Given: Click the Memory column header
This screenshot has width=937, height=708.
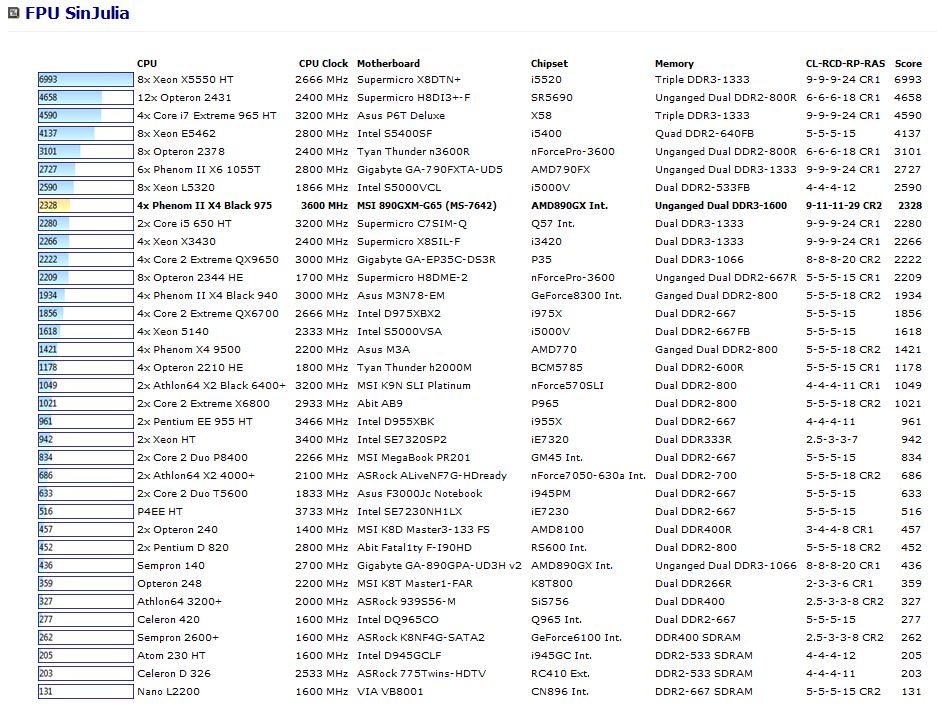Looking at the screenshot, I should click(674, 63).
